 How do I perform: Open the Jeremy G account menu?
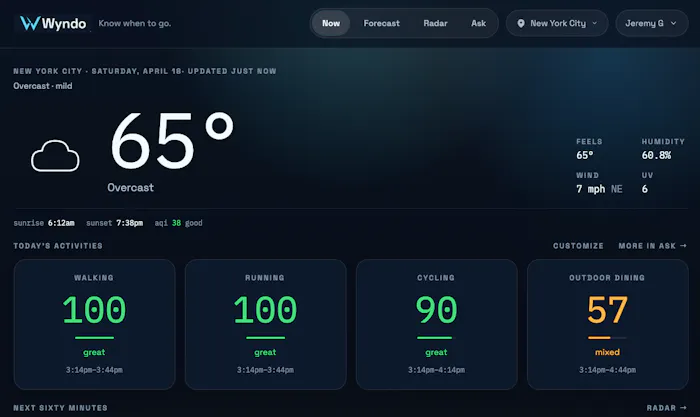pyautogui.click(x=651, y=23)
